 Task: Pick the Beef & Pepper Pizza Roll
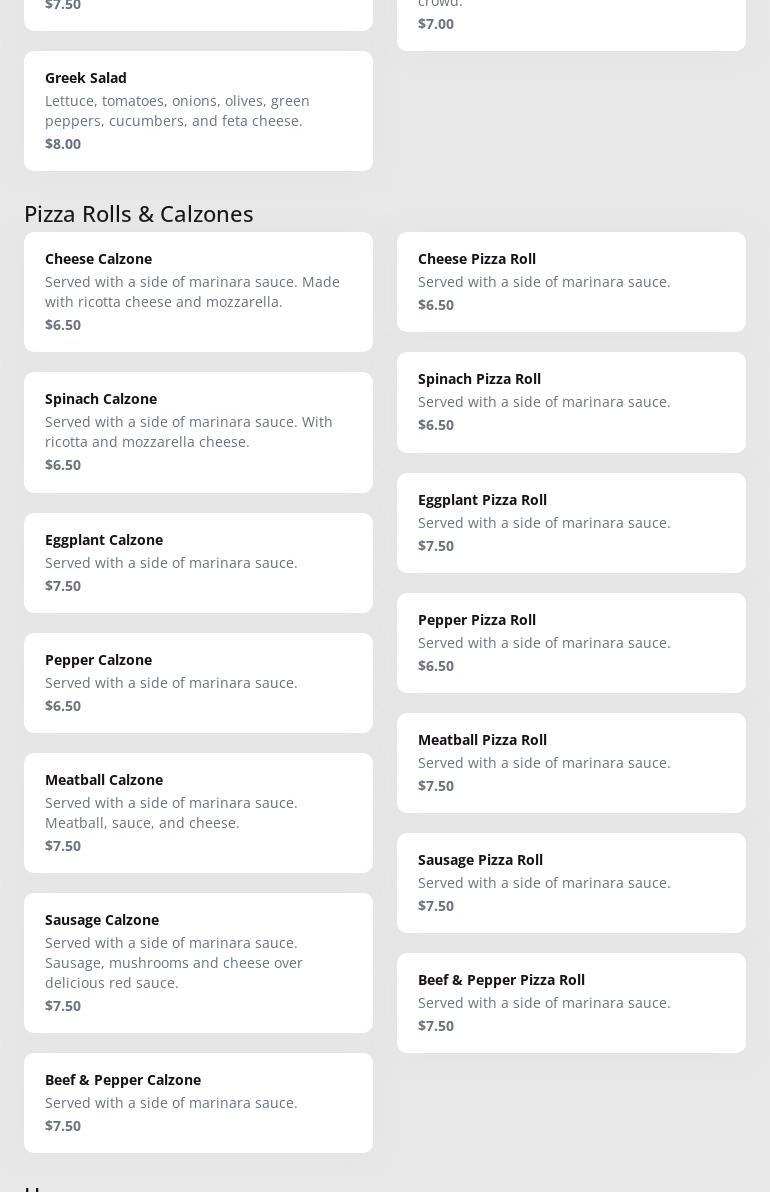(x=571, y=1002)
